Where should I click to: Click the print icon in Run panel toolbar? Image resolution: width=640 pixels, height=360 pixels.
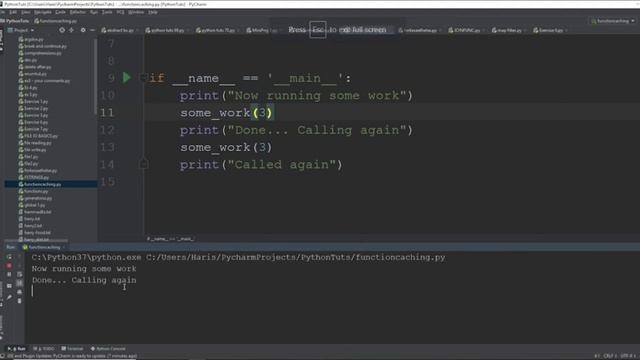(19, 292)
